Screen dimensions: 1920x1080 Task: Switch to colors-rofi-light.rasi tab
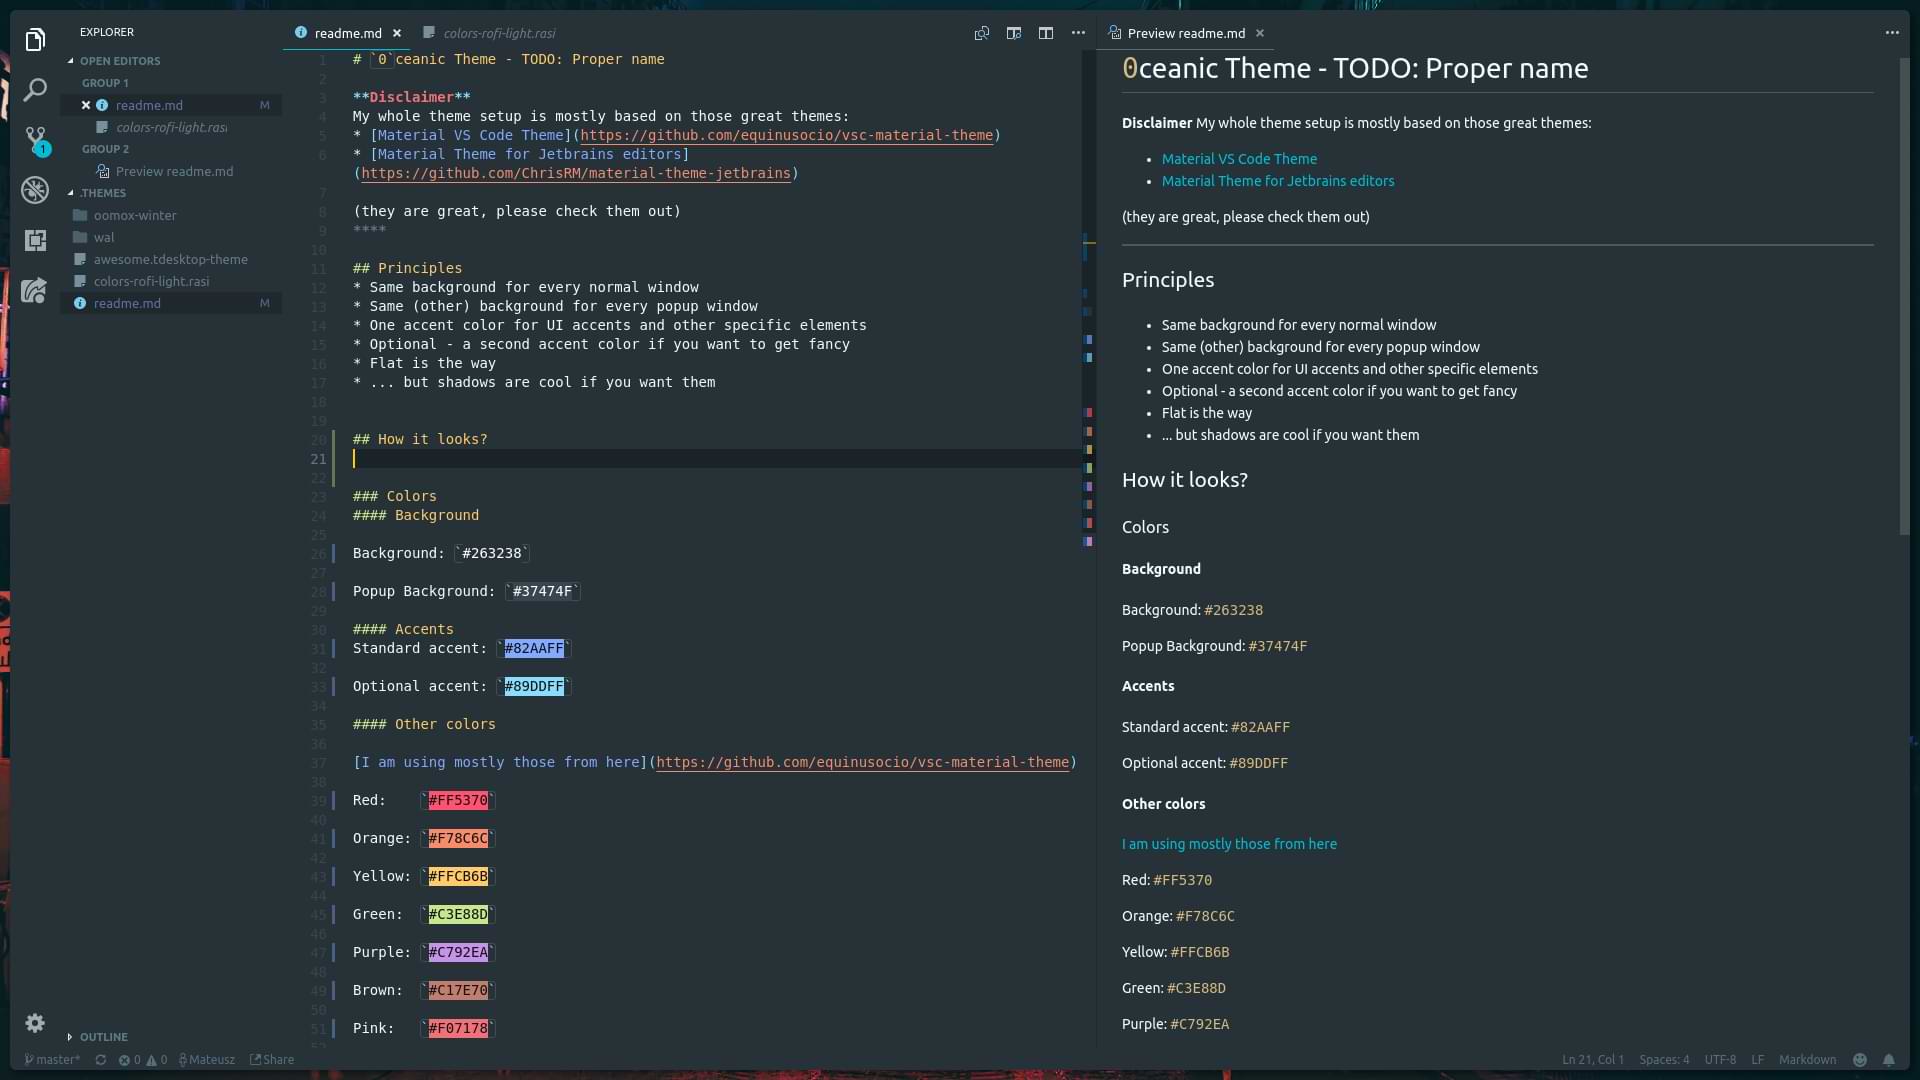pos(498,33)
